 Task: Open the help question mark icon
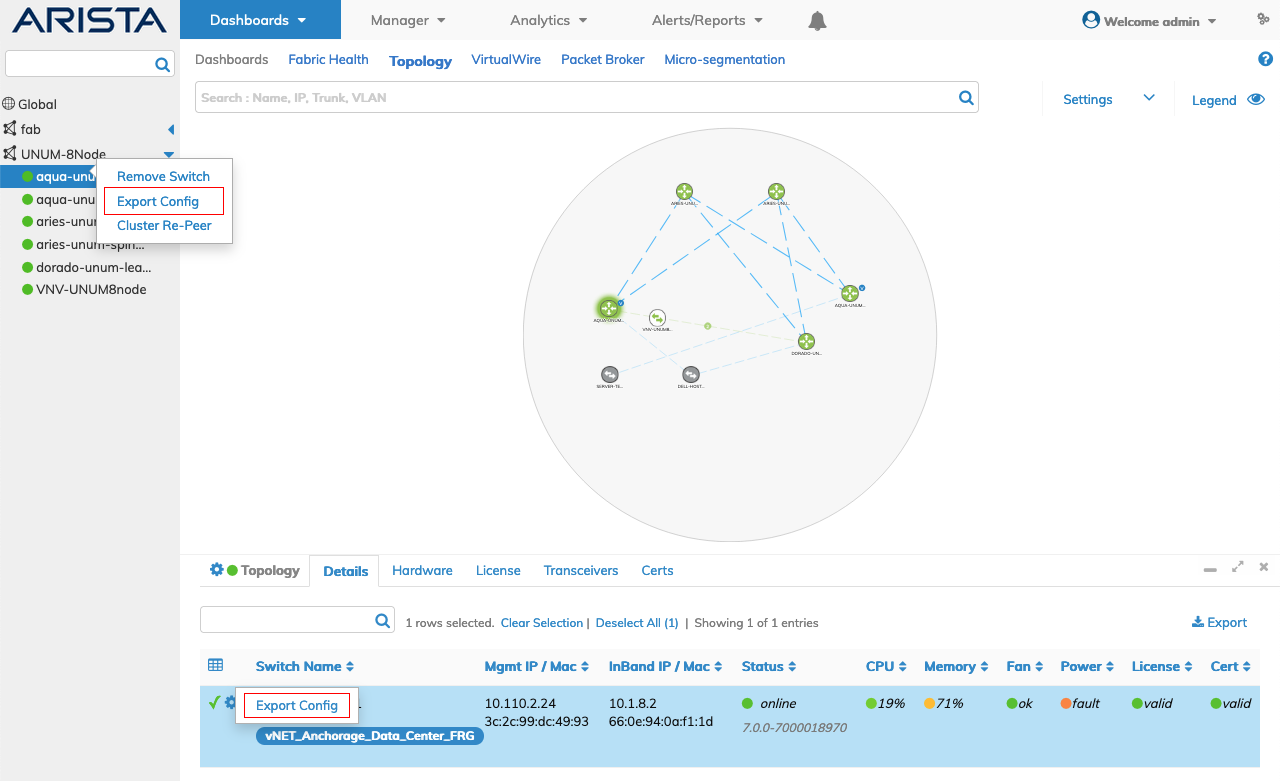click(1265, 59)
